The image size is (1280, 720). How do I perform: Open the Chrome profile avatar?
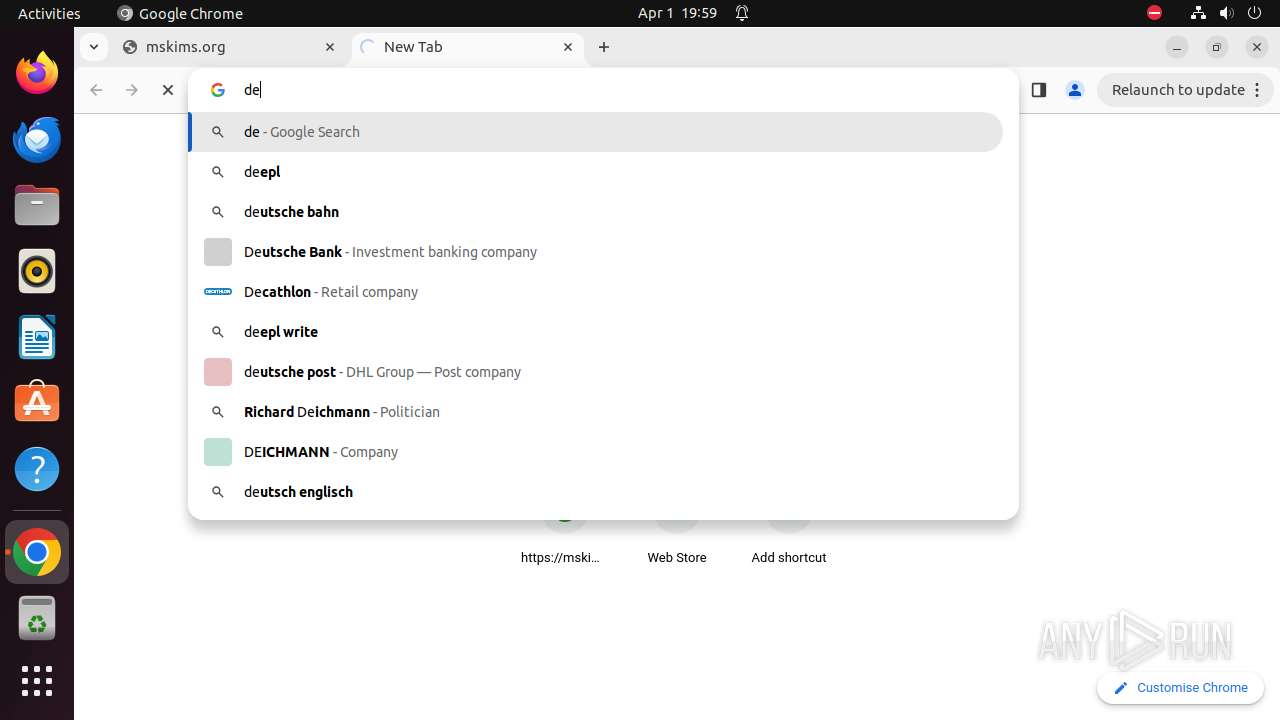click(1075, 90)
